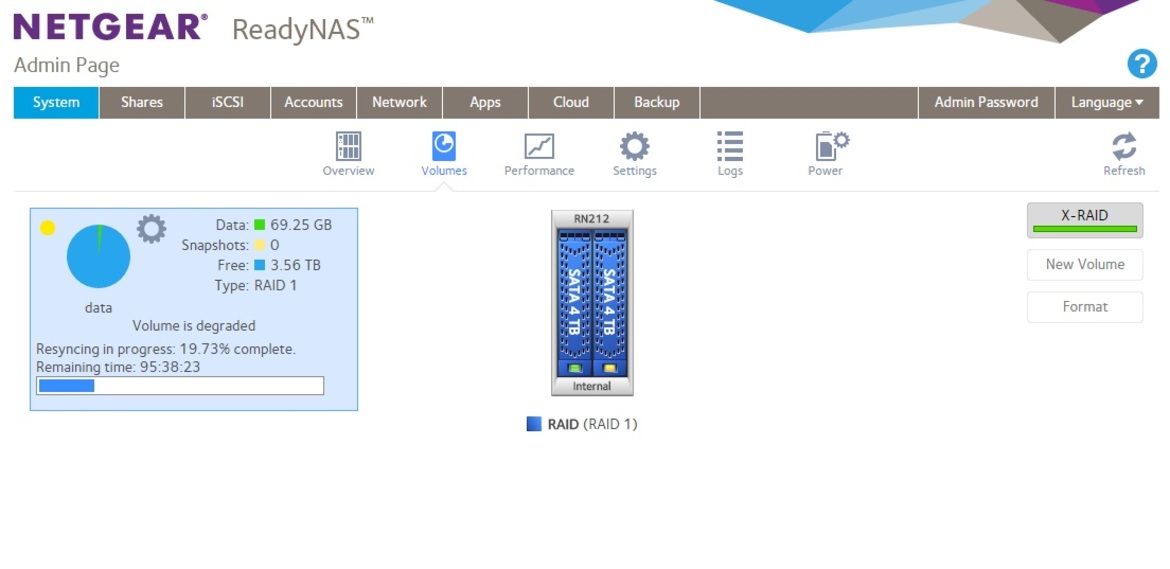
Task: Click the Internal label under disks
Action: [592, 386]
